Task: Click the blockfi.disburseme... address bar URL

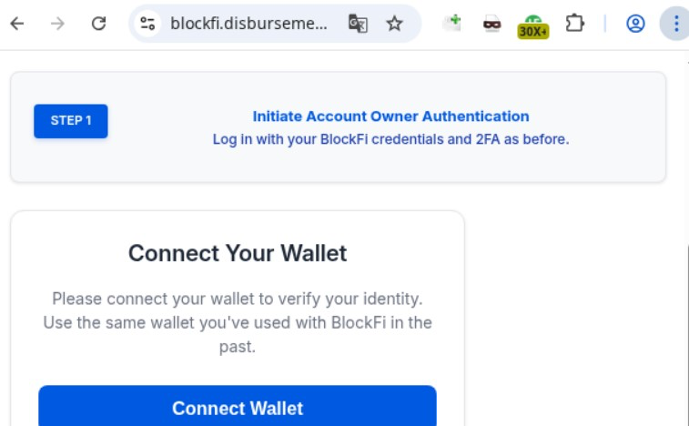Action: 248,23
